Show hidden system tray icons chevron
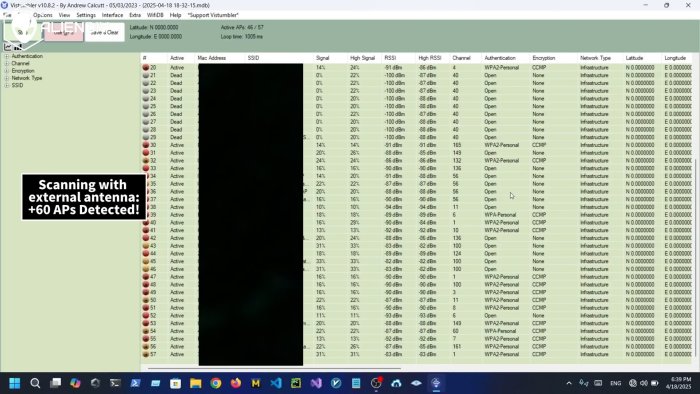 point(569,383)
